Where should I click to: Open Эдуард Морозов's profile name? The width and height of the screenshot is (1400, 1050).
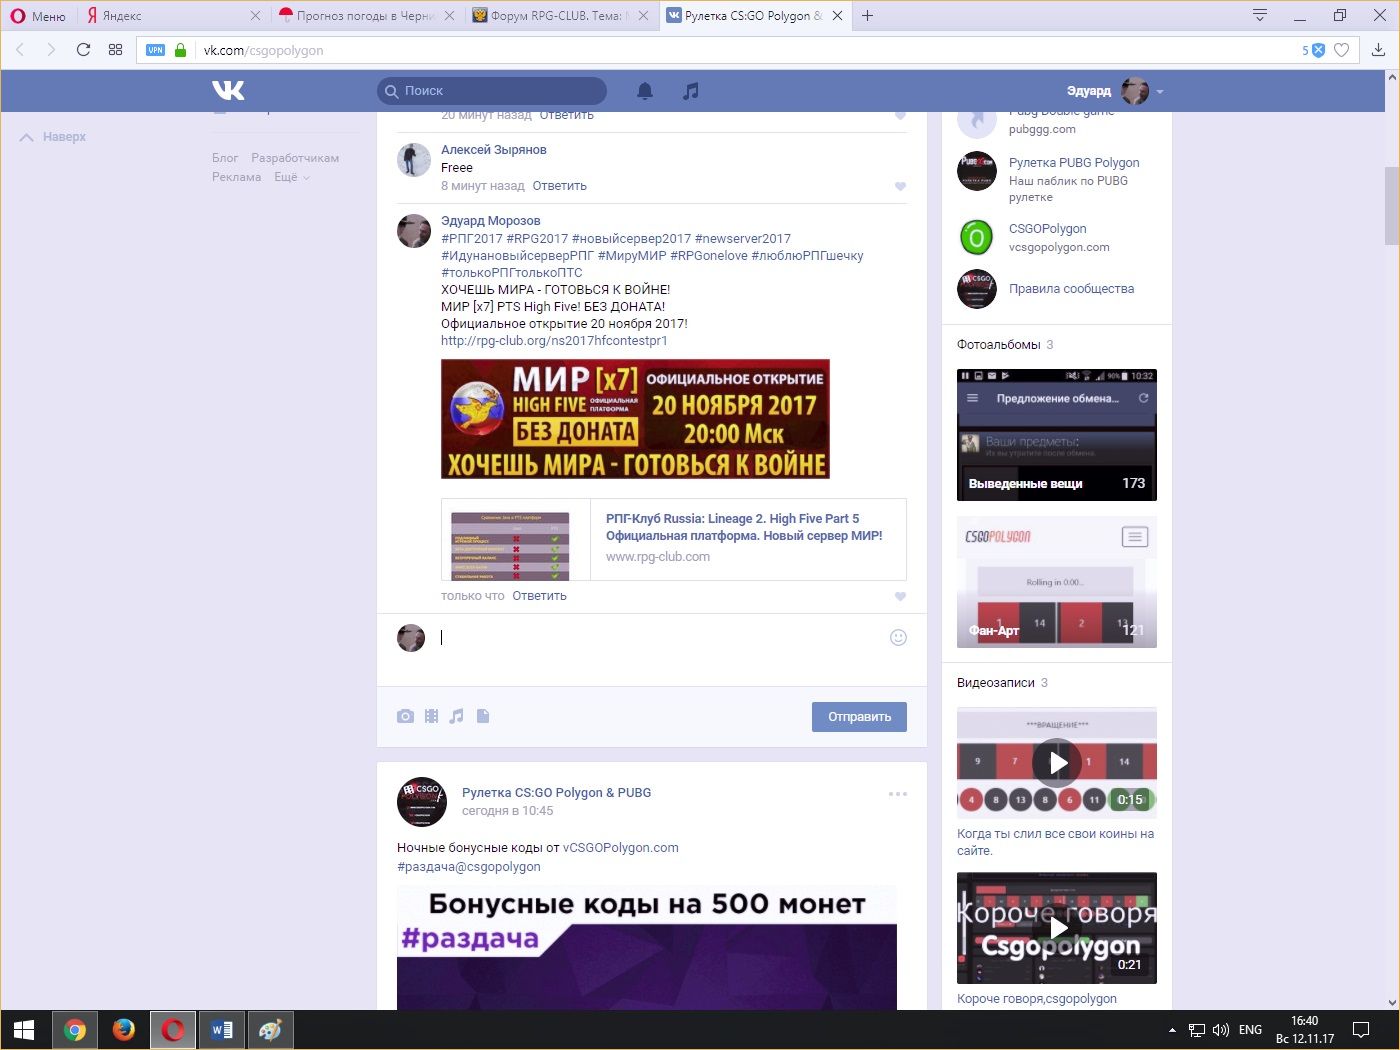(490, 221)
